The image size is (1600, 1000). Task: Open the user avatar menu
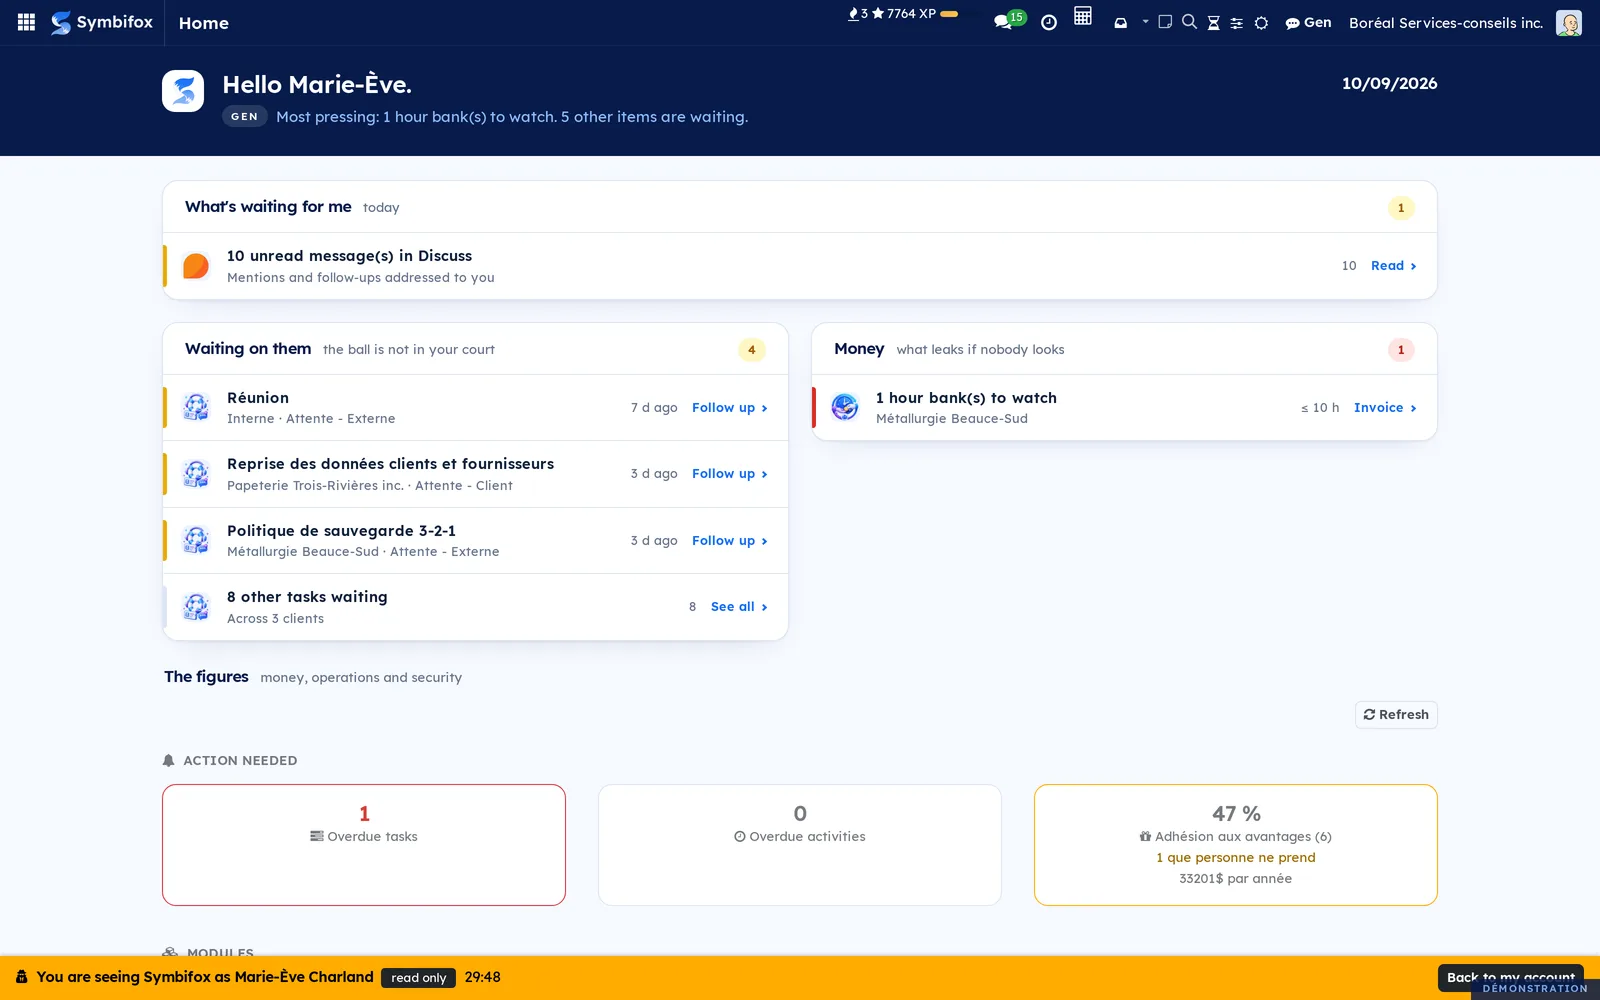(x=1569, y=22)
